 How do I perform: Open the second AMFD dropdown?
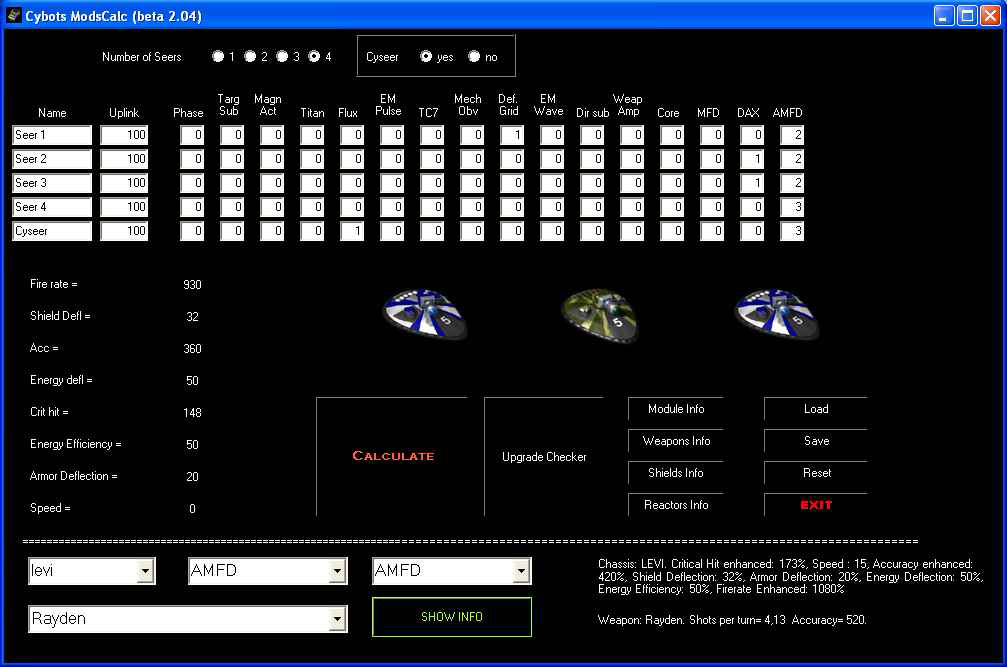pyautogui.click(x=521, y=571)
